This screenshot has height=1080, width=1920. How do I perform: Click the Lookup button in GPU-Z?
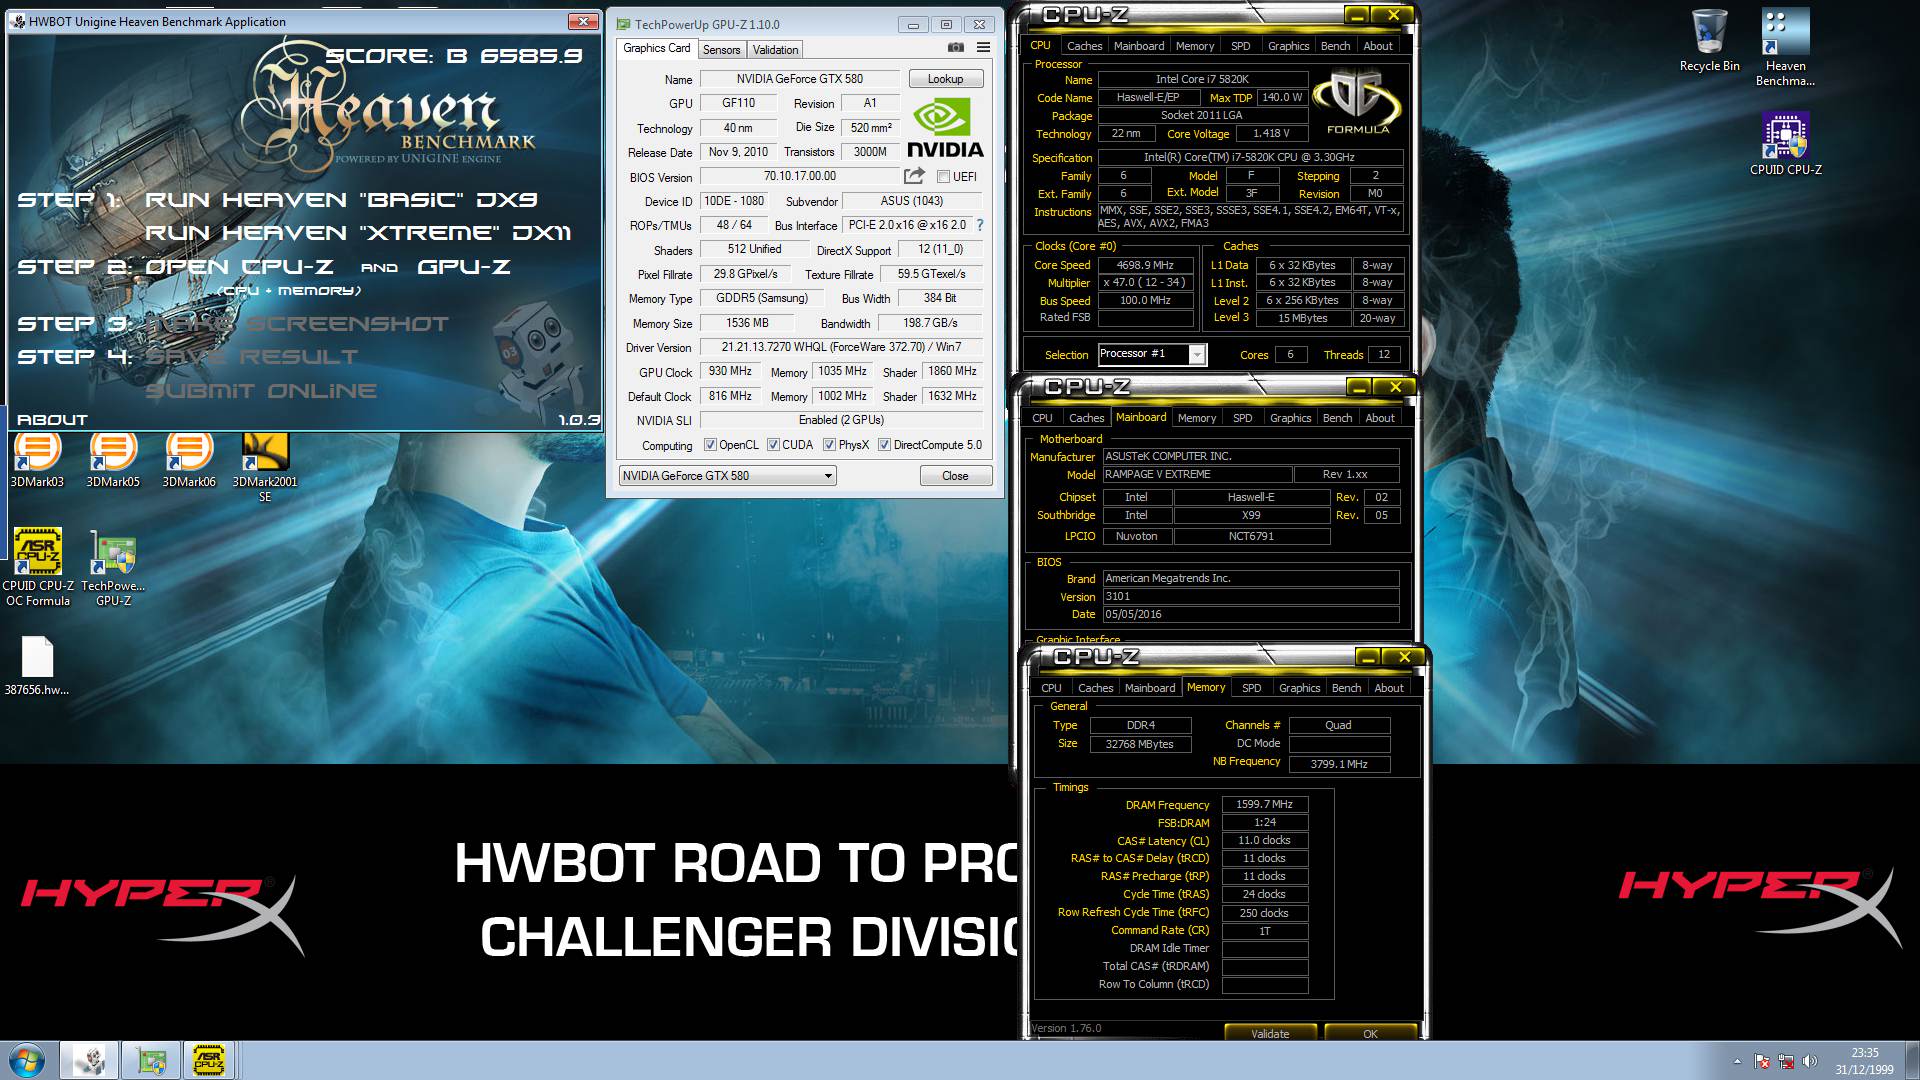[945, 79]
